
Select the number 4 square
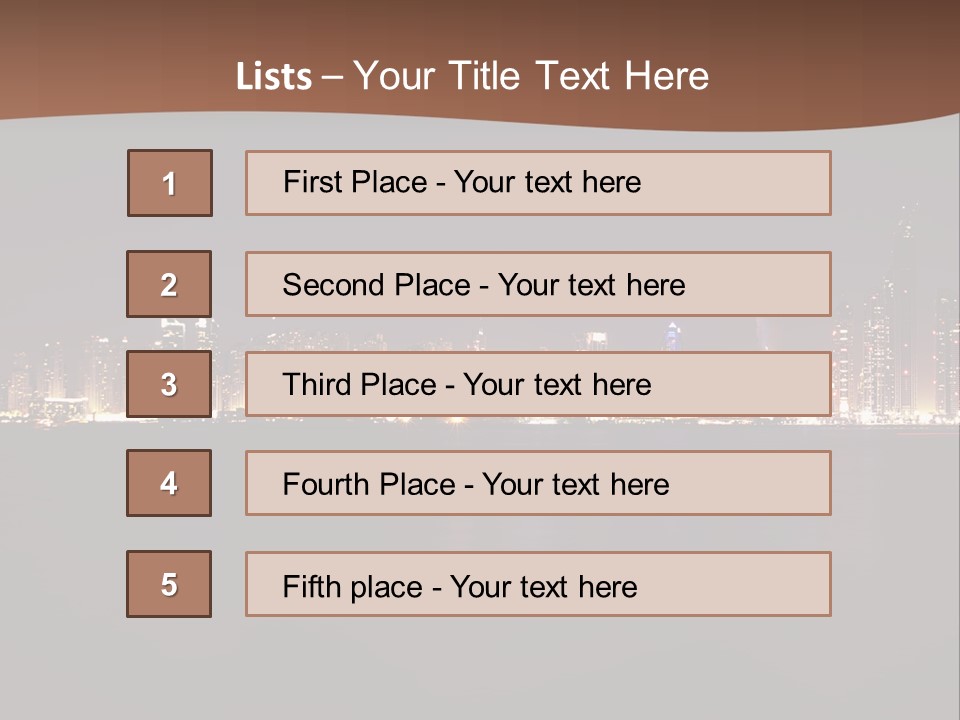pyautogui.click(x=169, y=483)
